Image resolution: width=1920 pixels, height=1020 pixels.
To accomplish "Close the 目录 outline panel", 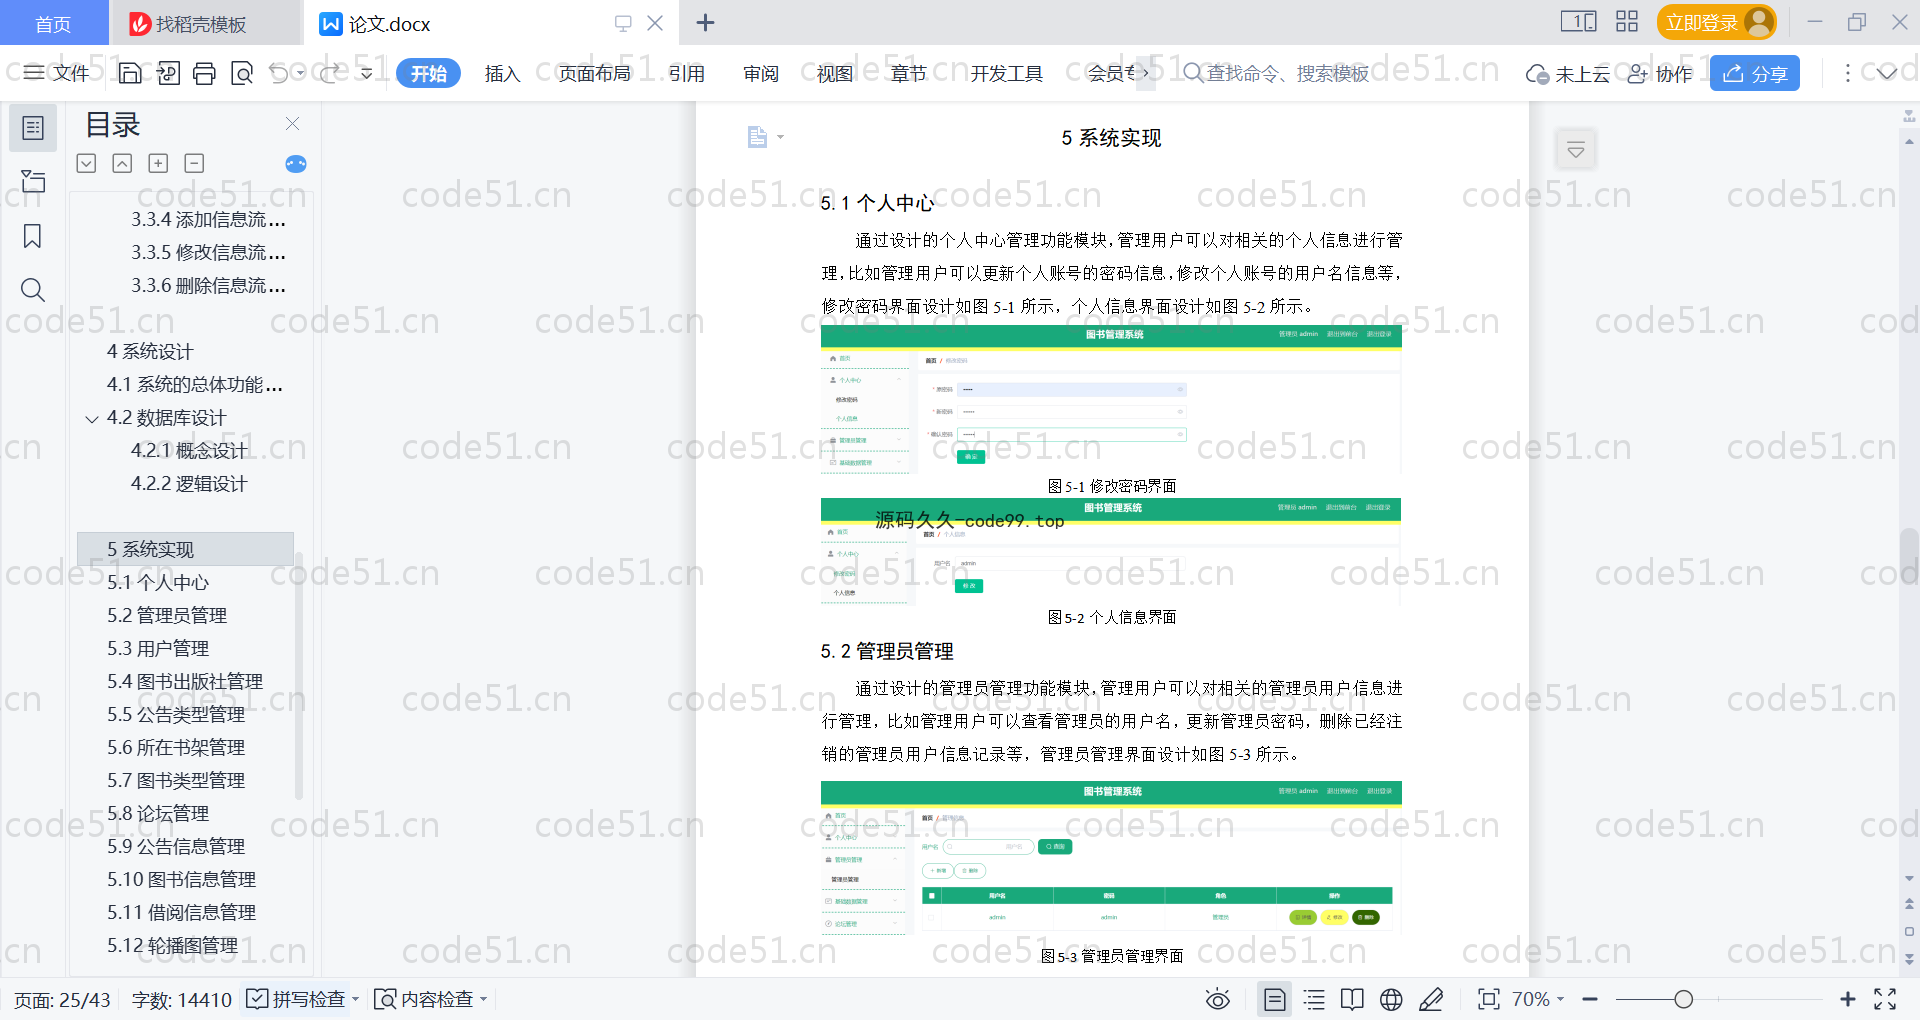I will pos(292,124).
